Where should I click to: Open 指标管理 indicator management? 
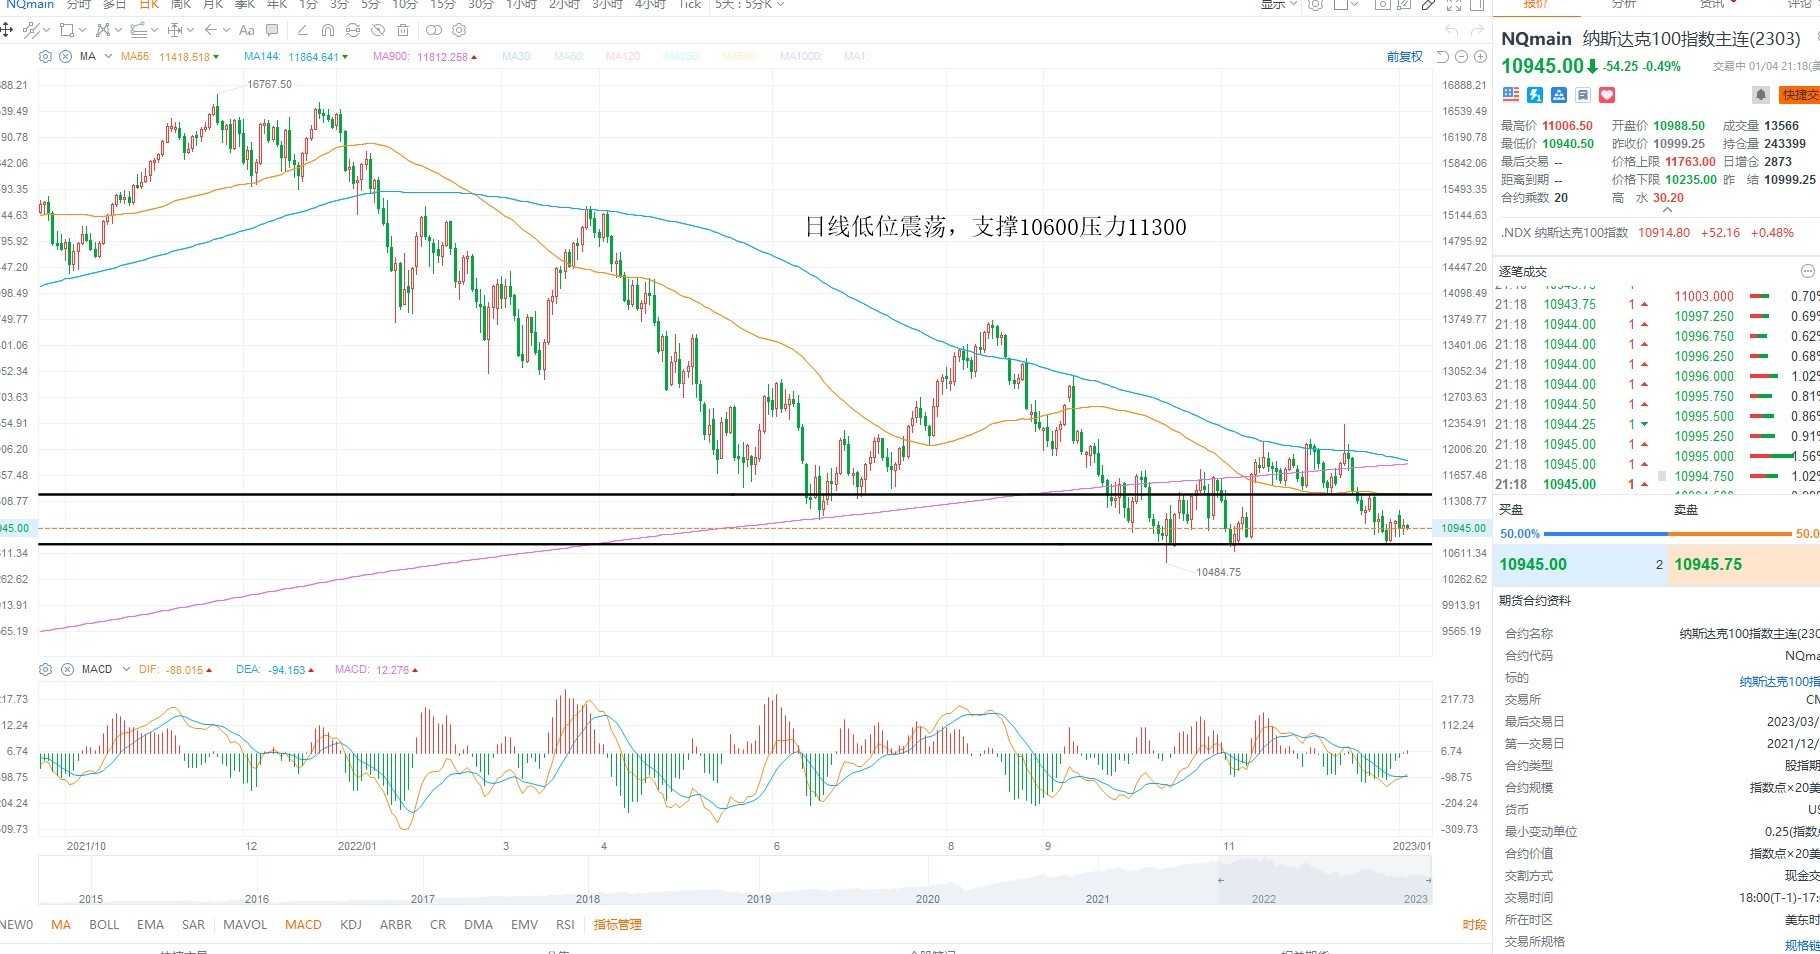point(617,925)
